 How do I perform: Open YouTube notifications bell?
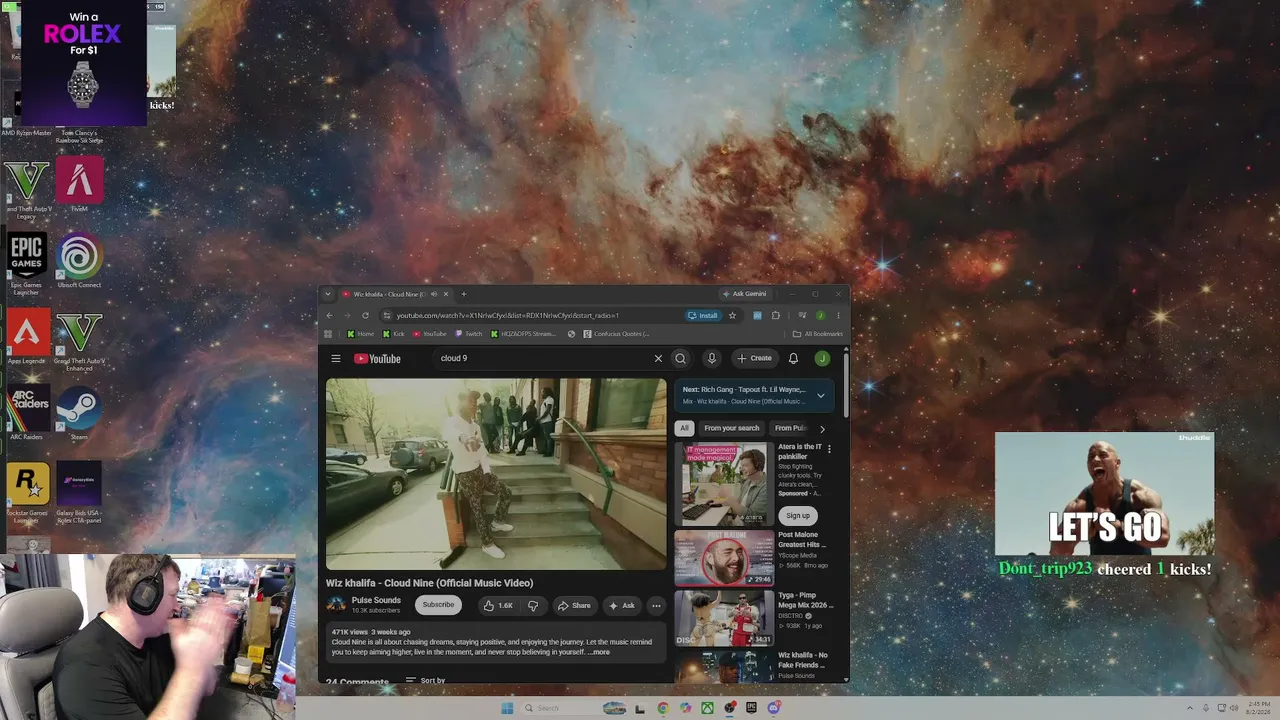point(793,359)
